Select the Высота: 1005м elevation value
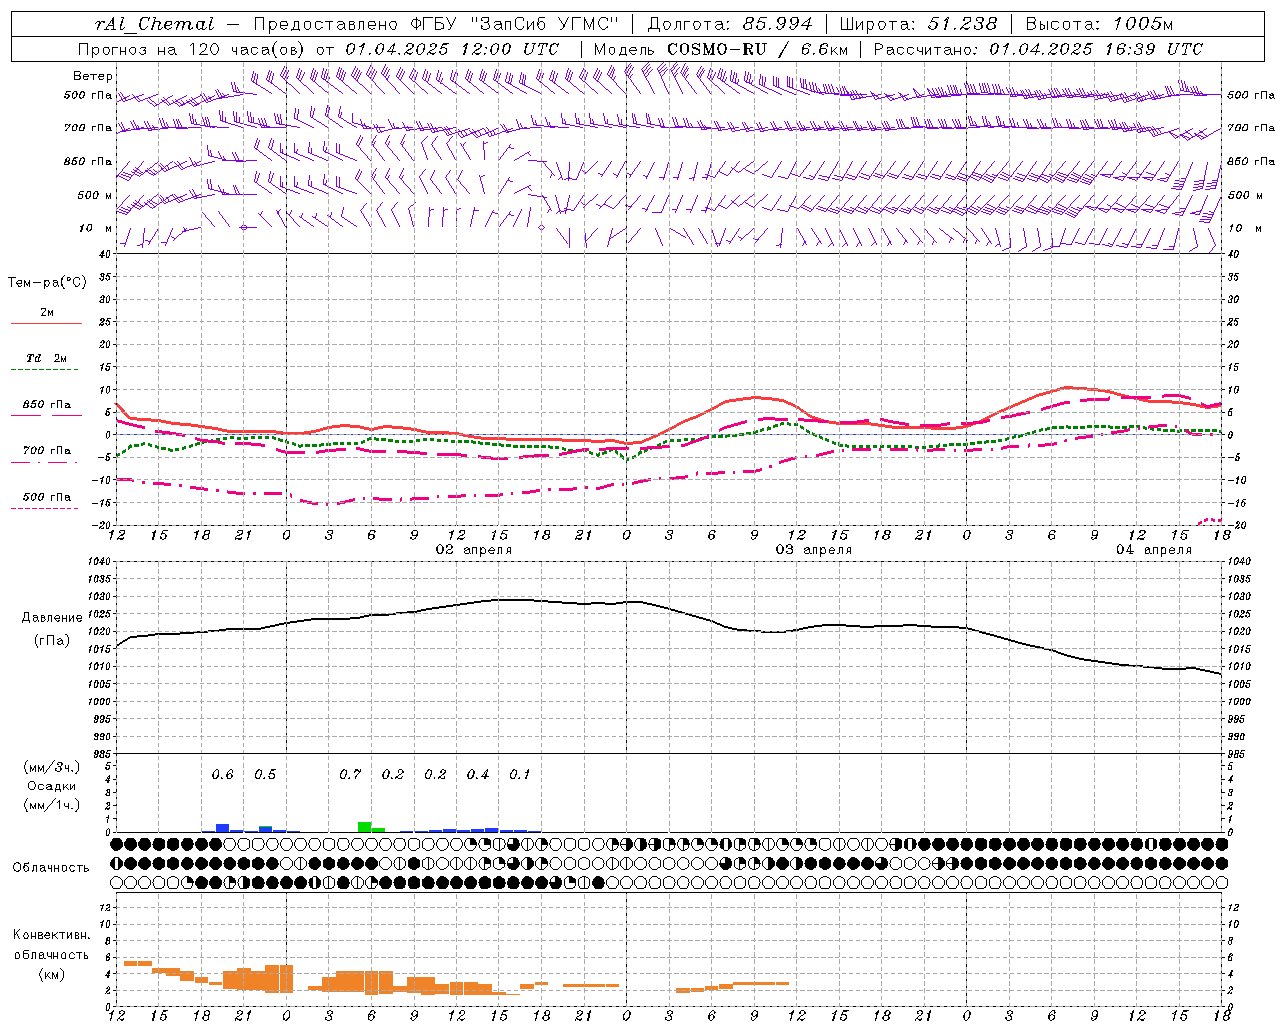 click(1099, 24)
